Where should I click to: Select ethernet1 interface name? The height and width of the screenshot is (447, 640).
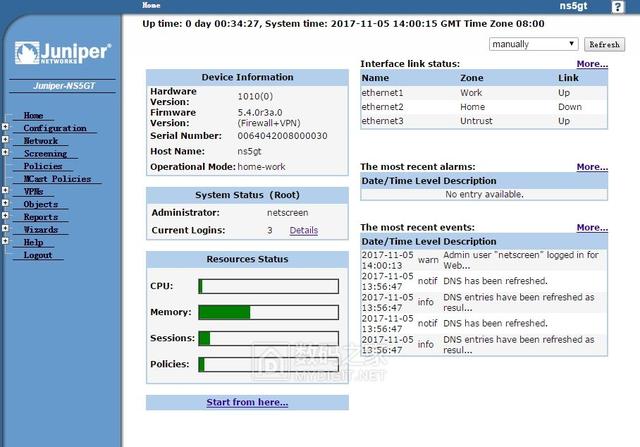(382, 93)
